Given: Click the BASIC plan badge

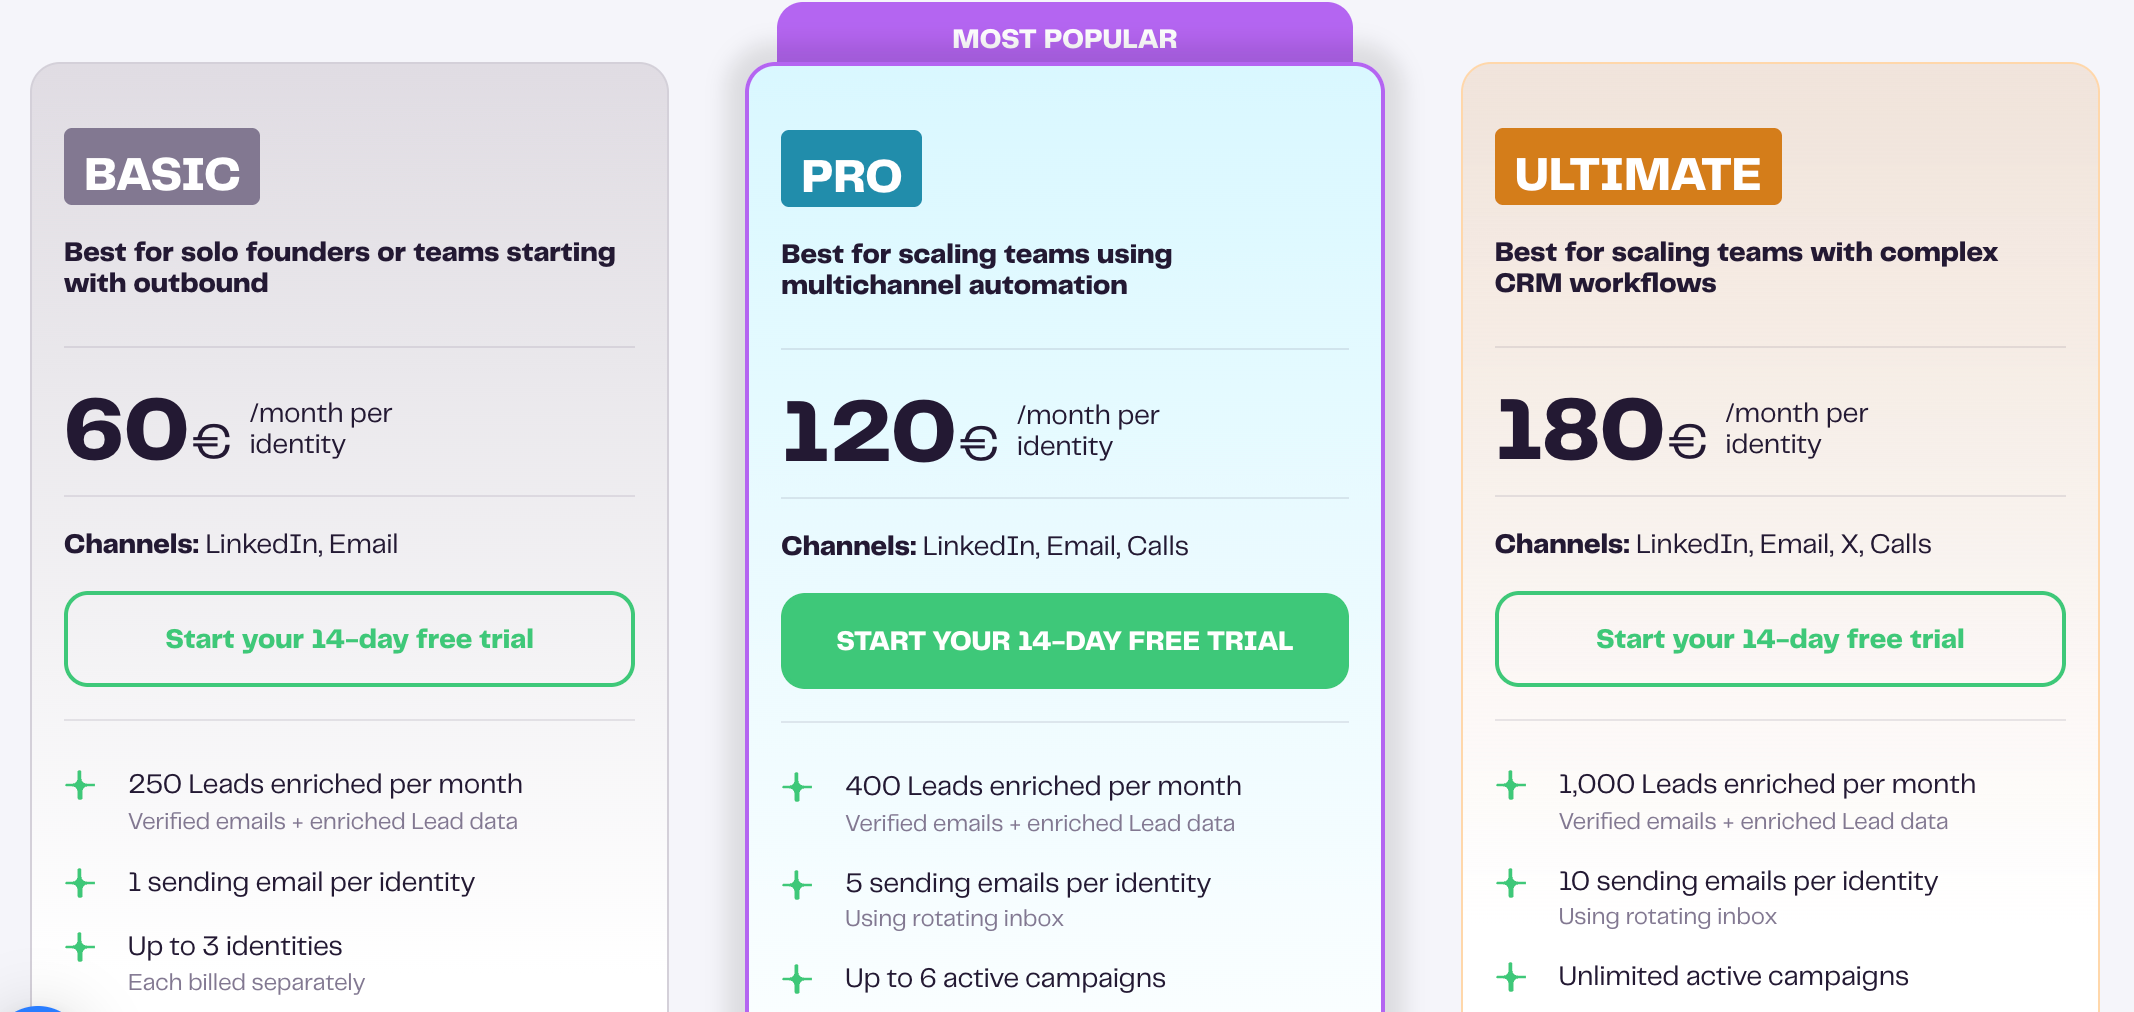Looking at the screenshot, I should [x=162, y=167].
